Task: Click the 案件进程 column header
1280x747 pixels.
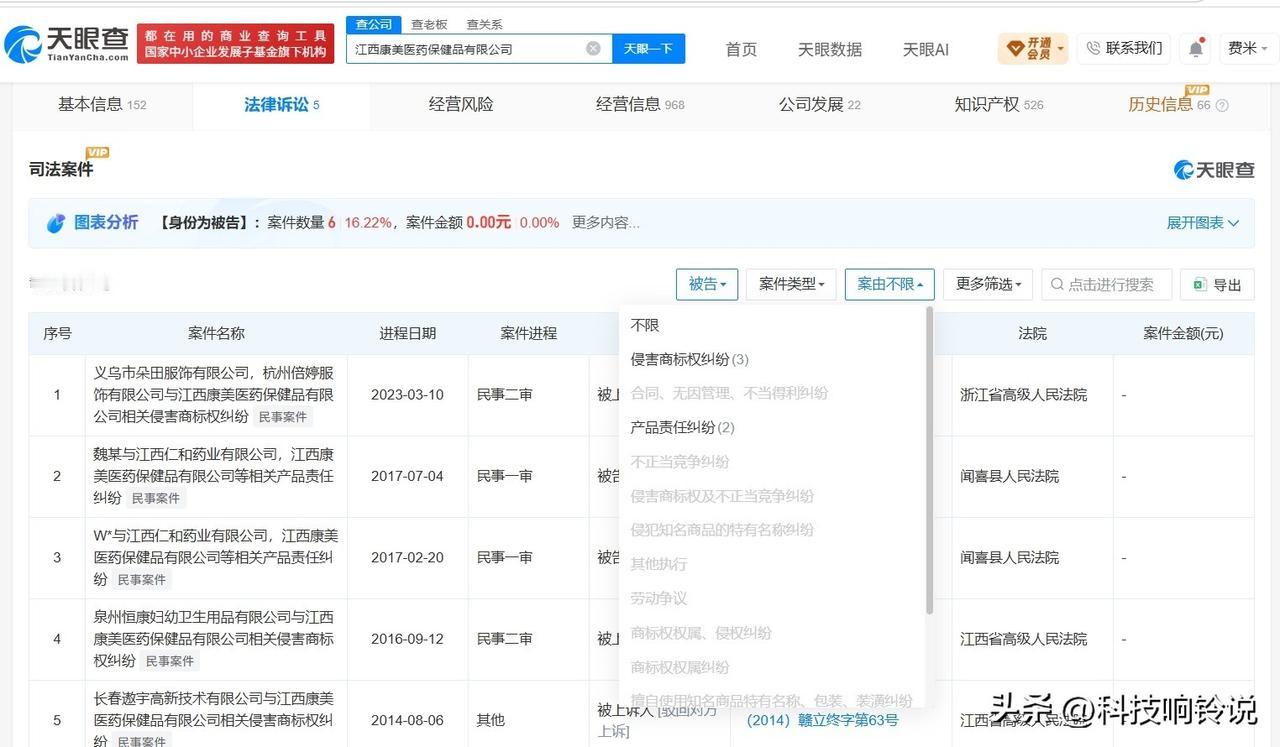Action: coord(528,333)
